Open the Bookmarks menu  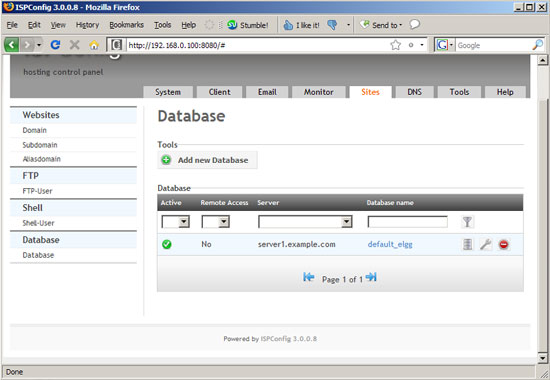pos(127,25)
